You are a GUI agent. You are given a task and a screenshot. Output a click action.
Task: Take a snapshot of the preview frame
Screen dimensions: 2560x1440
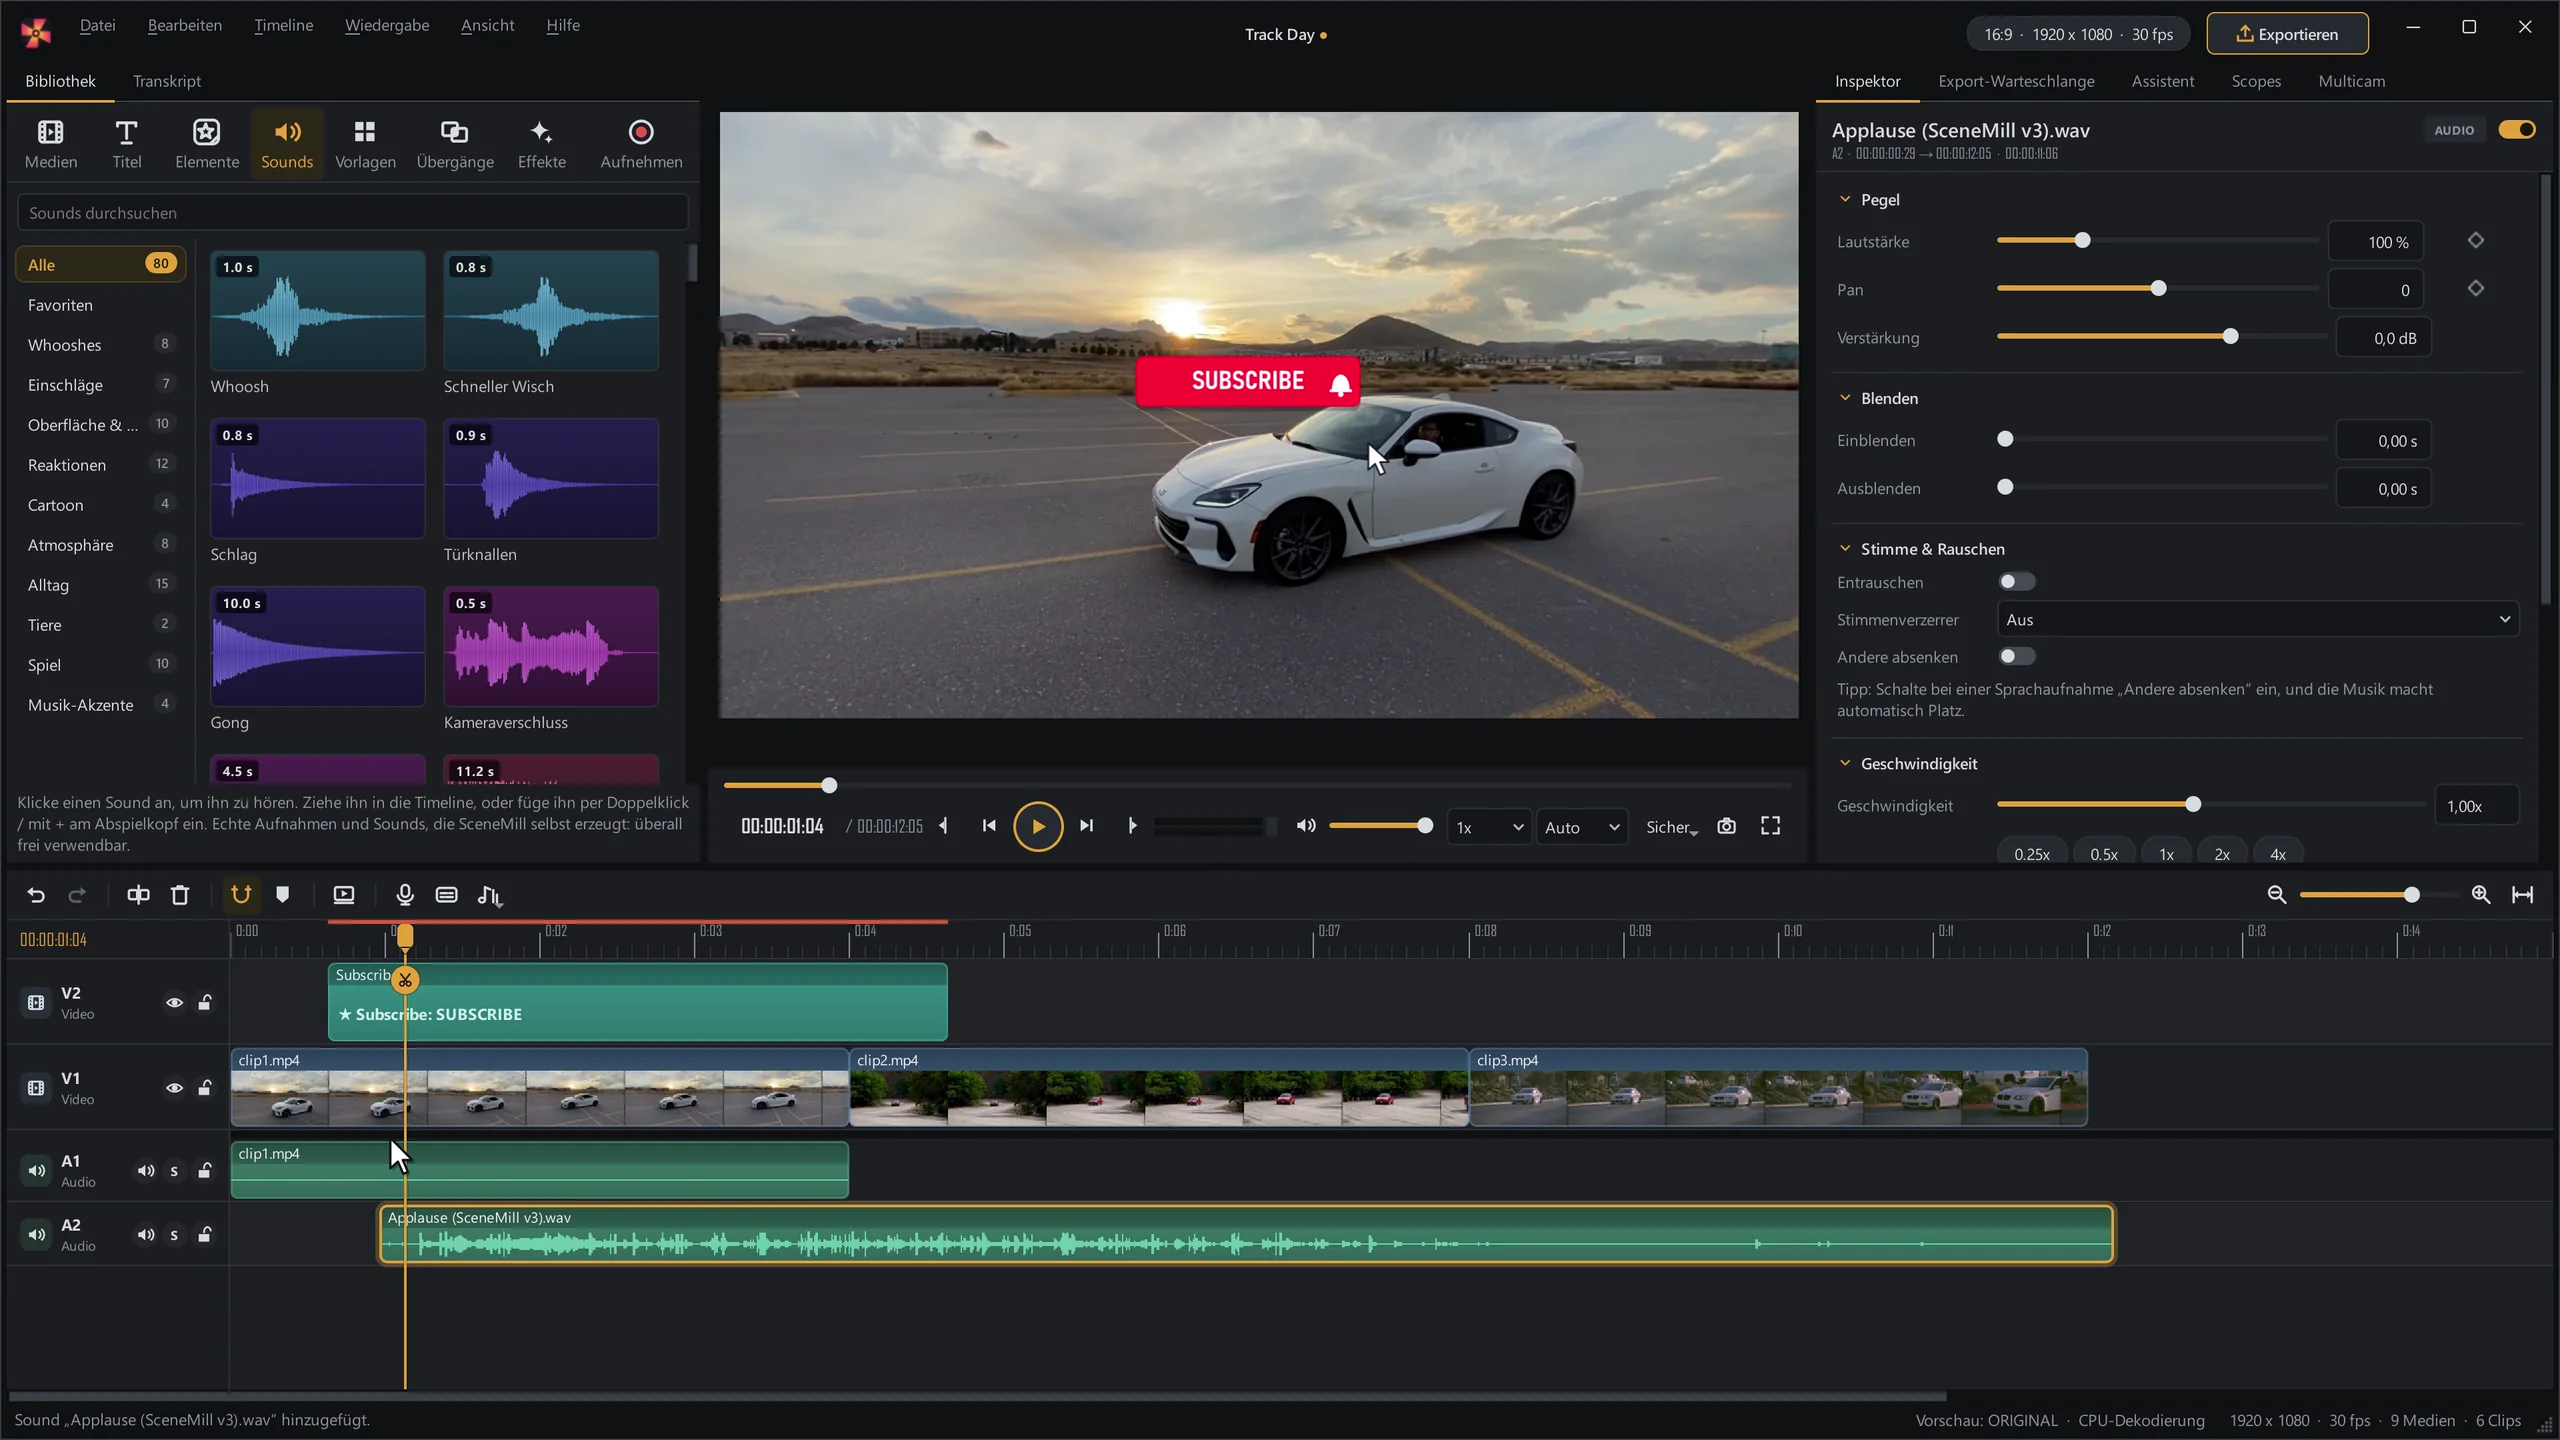point(1726,826)
